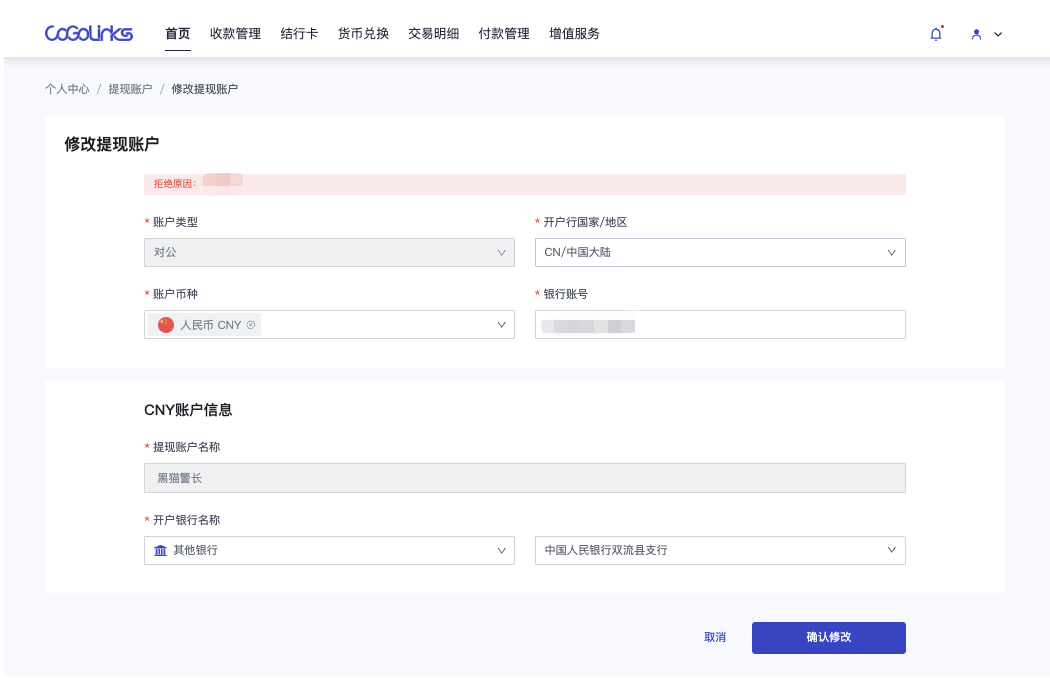
Task: Go to 首页 tab
Action: point(177,34)
